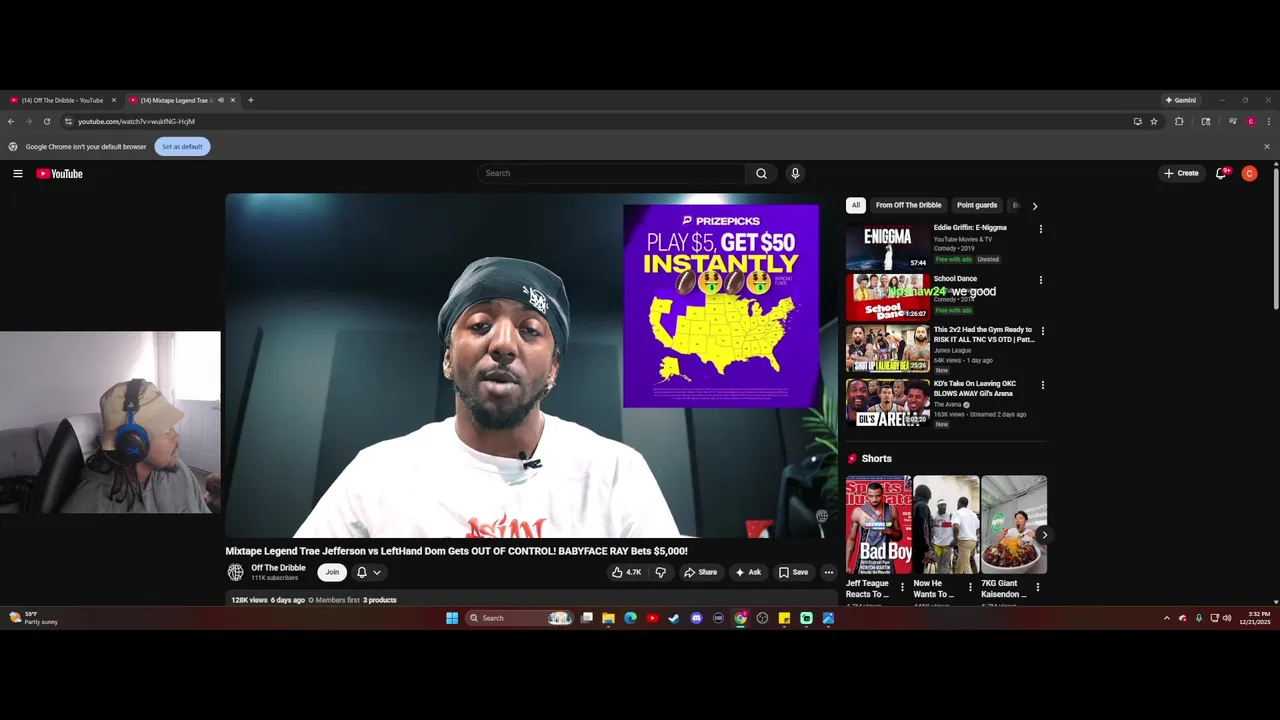Open options for KD's Take video
Screen dimensions: 1280x720
1043,385
